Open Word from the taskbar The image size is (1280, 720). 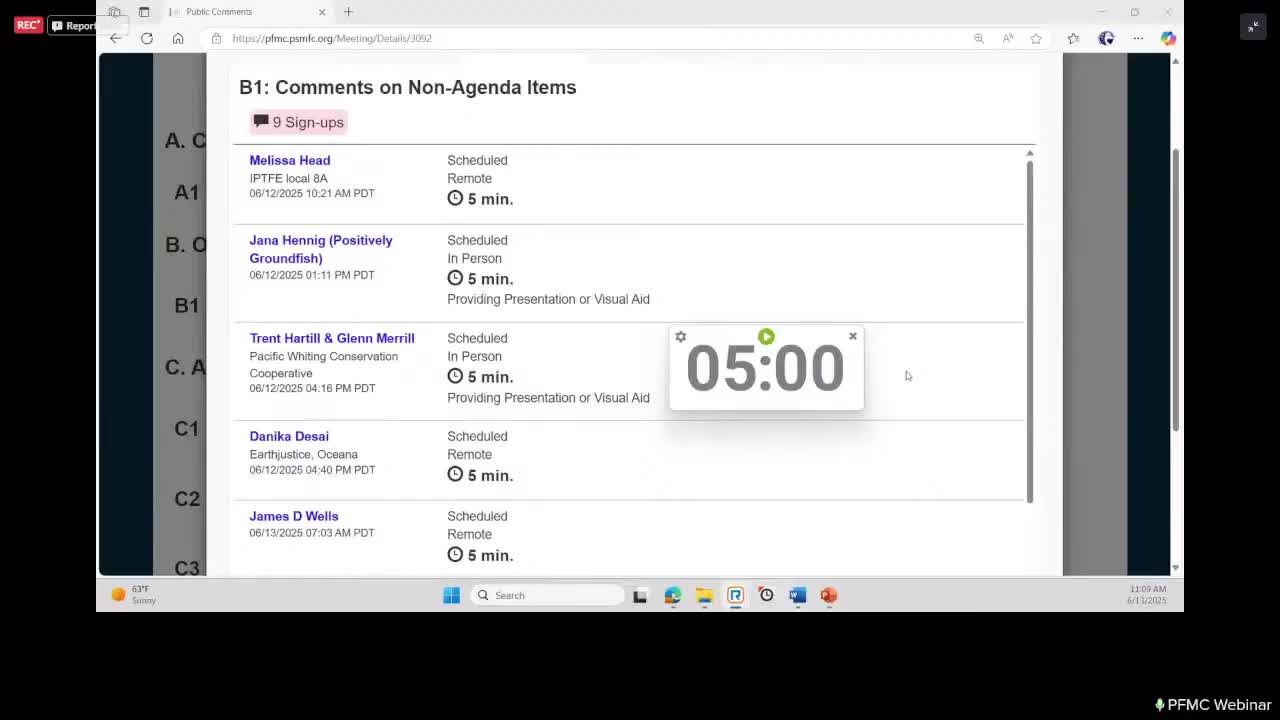pos(797,595)
